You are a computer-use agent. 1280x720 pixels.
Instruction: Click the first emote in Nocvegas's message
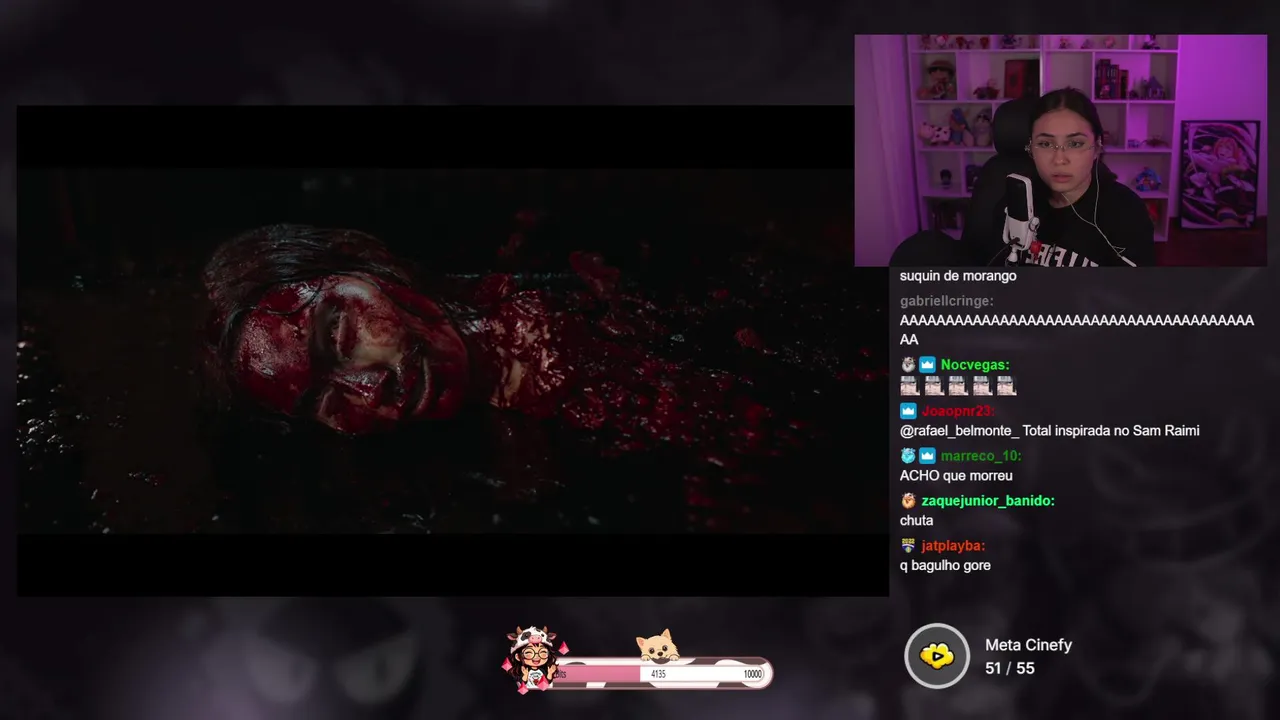(x=909, y=386)
